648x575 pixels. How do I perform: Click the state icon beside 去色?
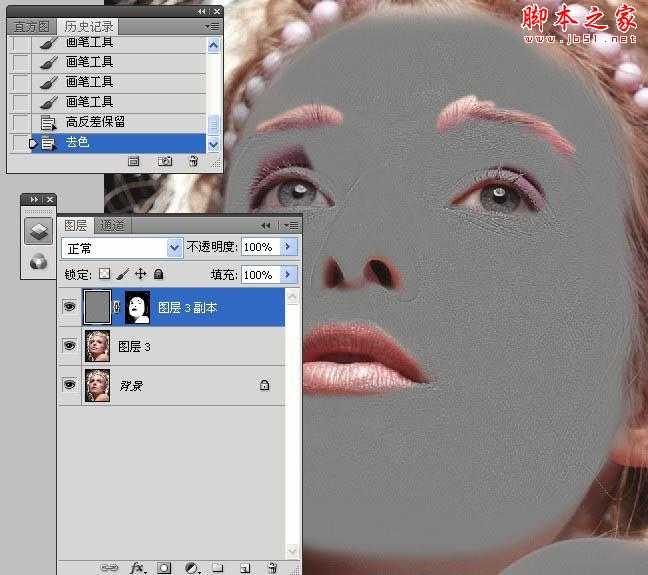click(48, 143)
